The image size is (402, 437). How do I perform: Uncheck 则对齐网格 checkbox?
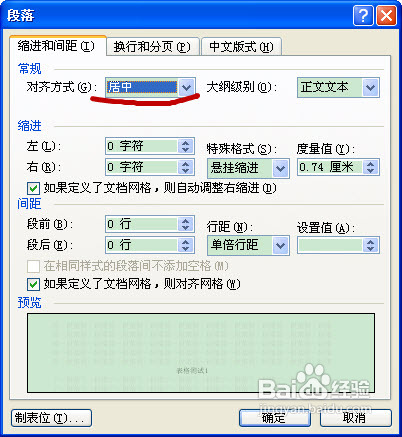[x=33, y=285]
